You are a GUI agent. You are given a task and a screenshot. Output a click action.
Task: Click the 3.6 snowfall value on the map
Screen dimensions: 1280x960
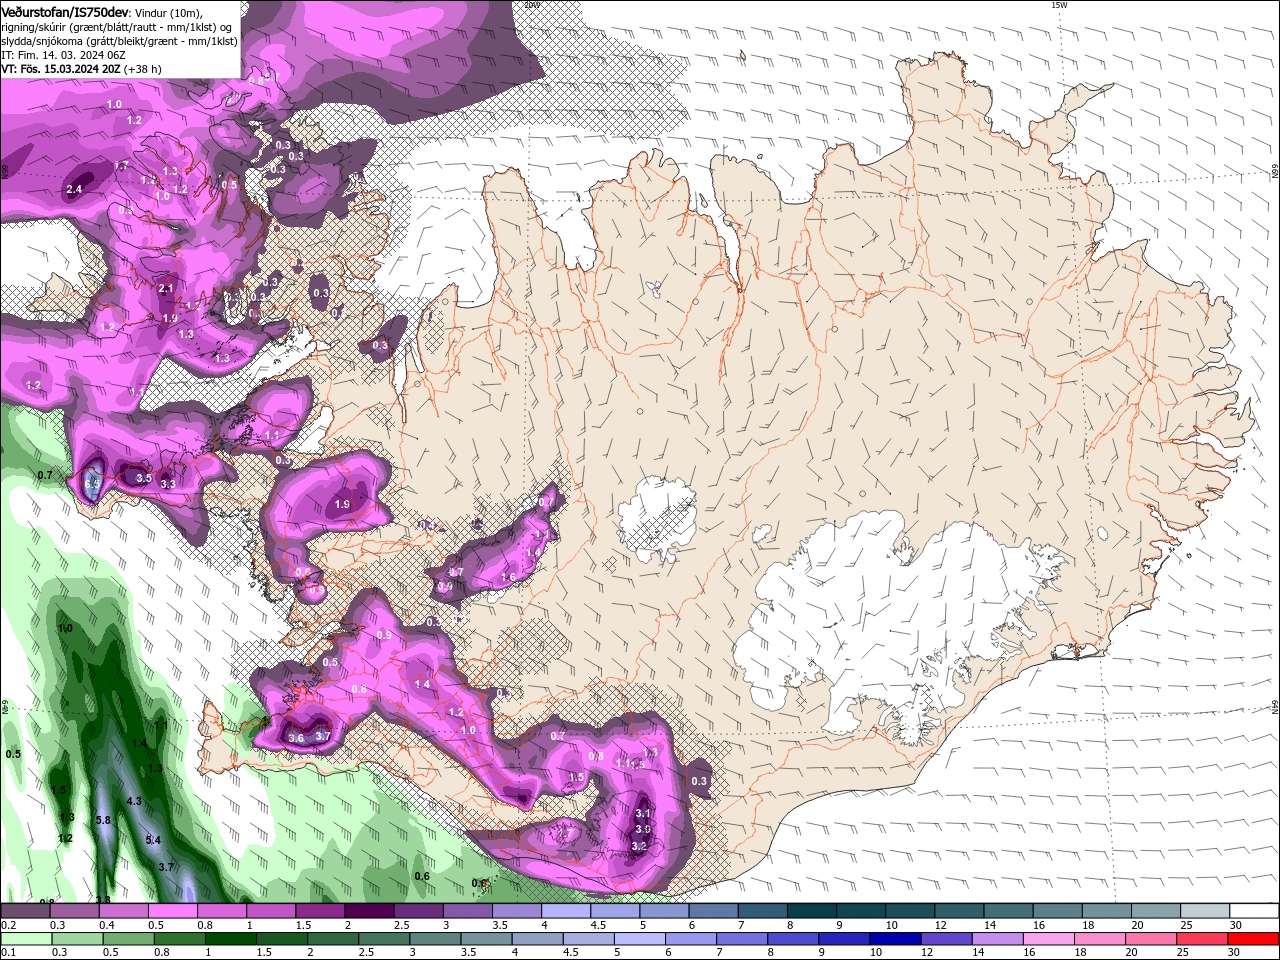click(x=296, y=738)
